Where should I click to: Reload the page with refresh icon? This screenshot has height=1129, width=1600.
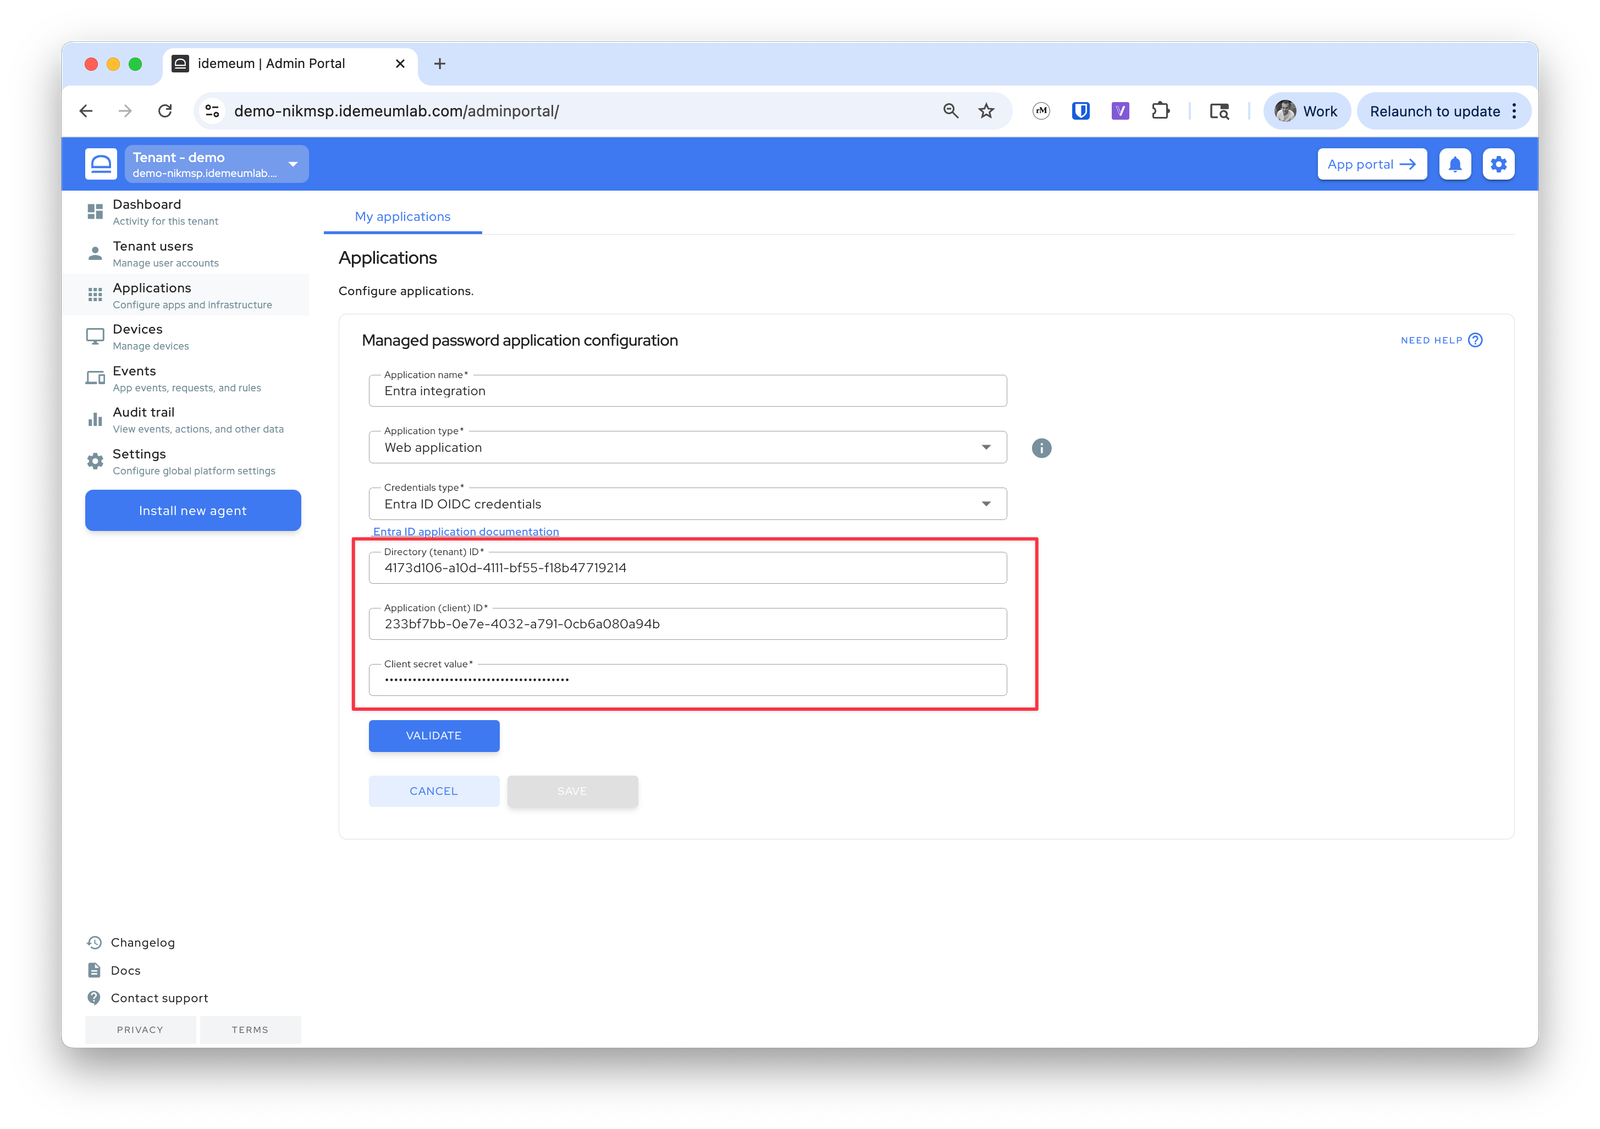(165, 111)
